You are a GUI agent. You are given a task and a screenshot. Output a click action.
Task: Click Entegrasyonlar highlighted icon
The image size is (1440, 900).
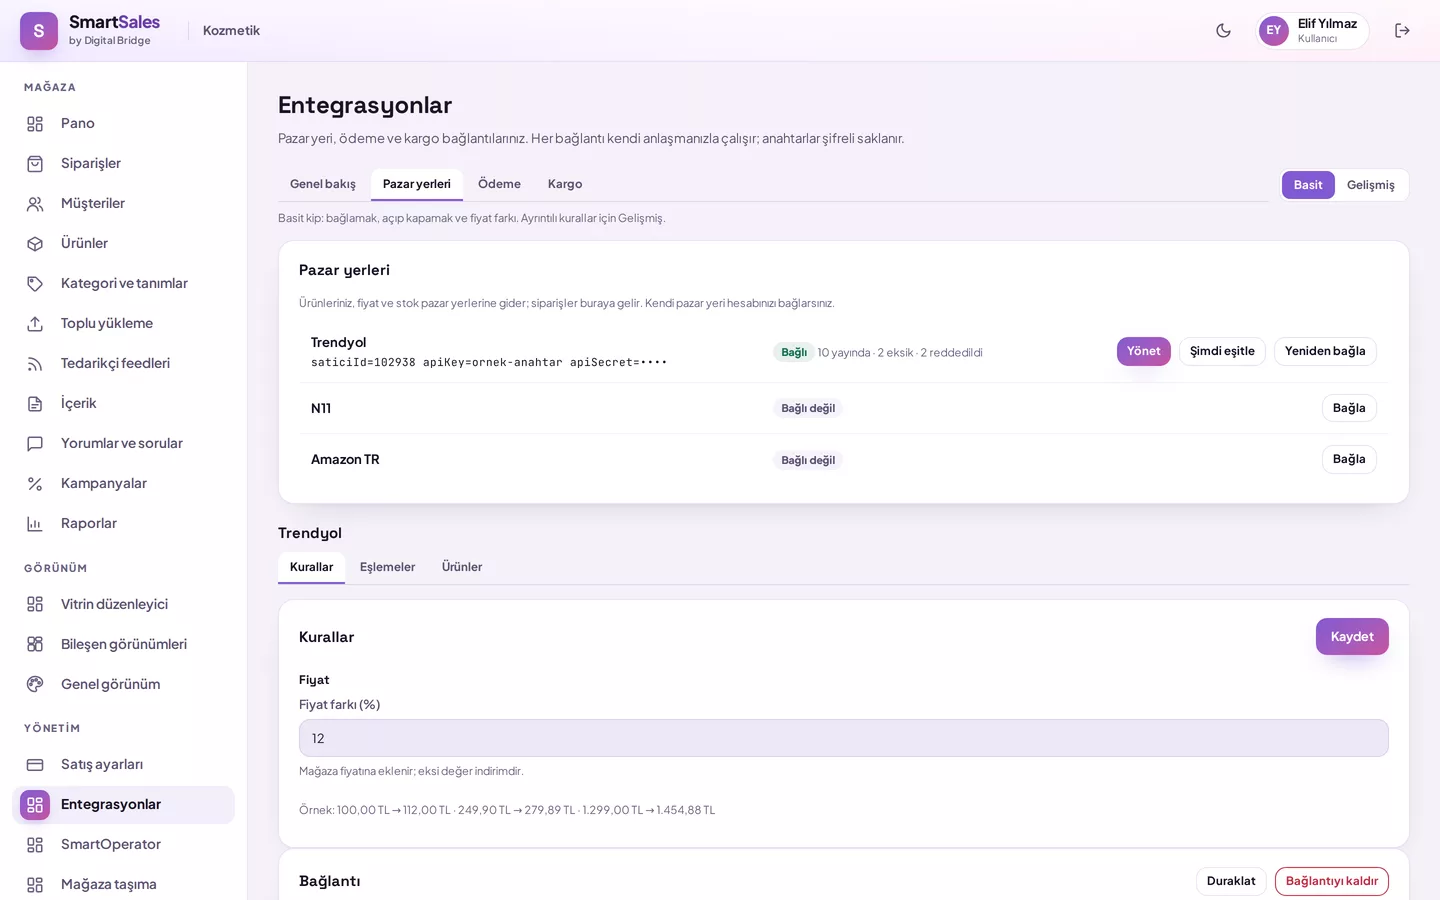[35, 805]
